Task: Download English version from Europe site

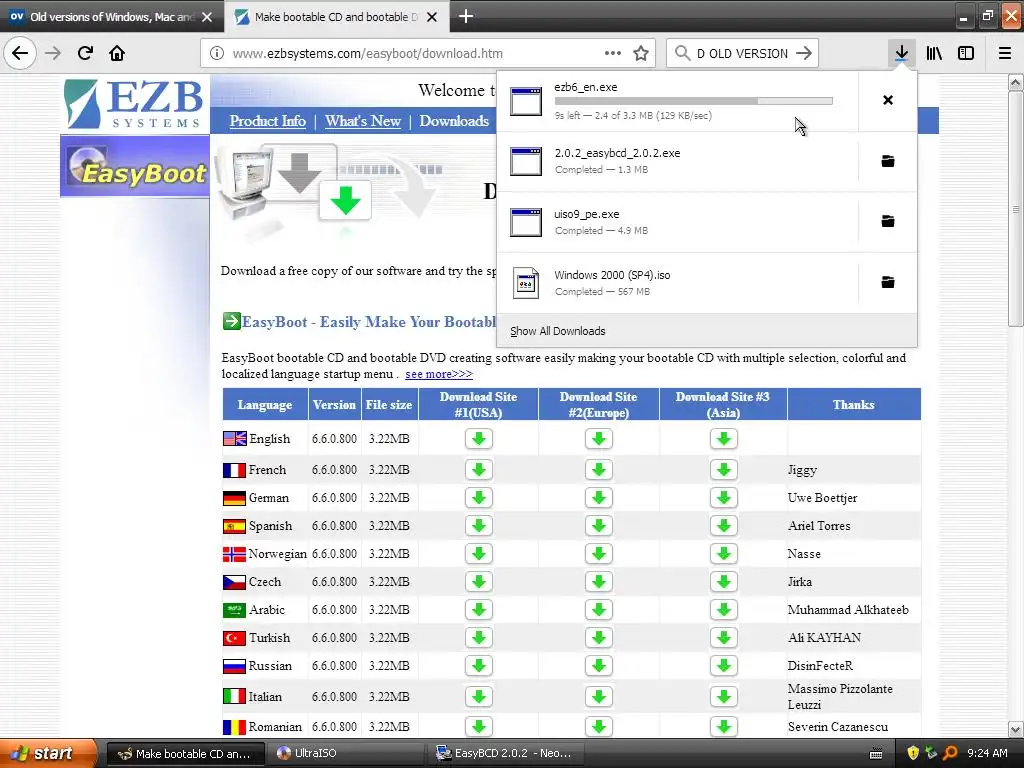Action: 599,439
